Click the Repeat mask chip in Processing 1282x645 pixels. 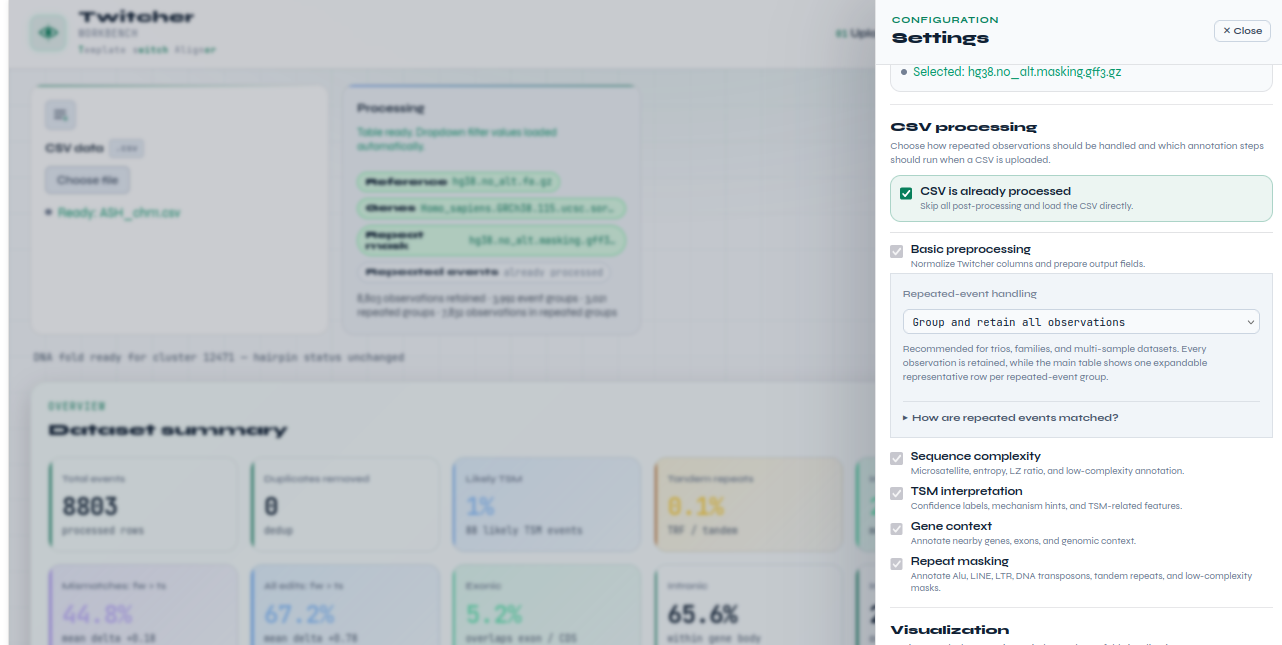[491, 241]
